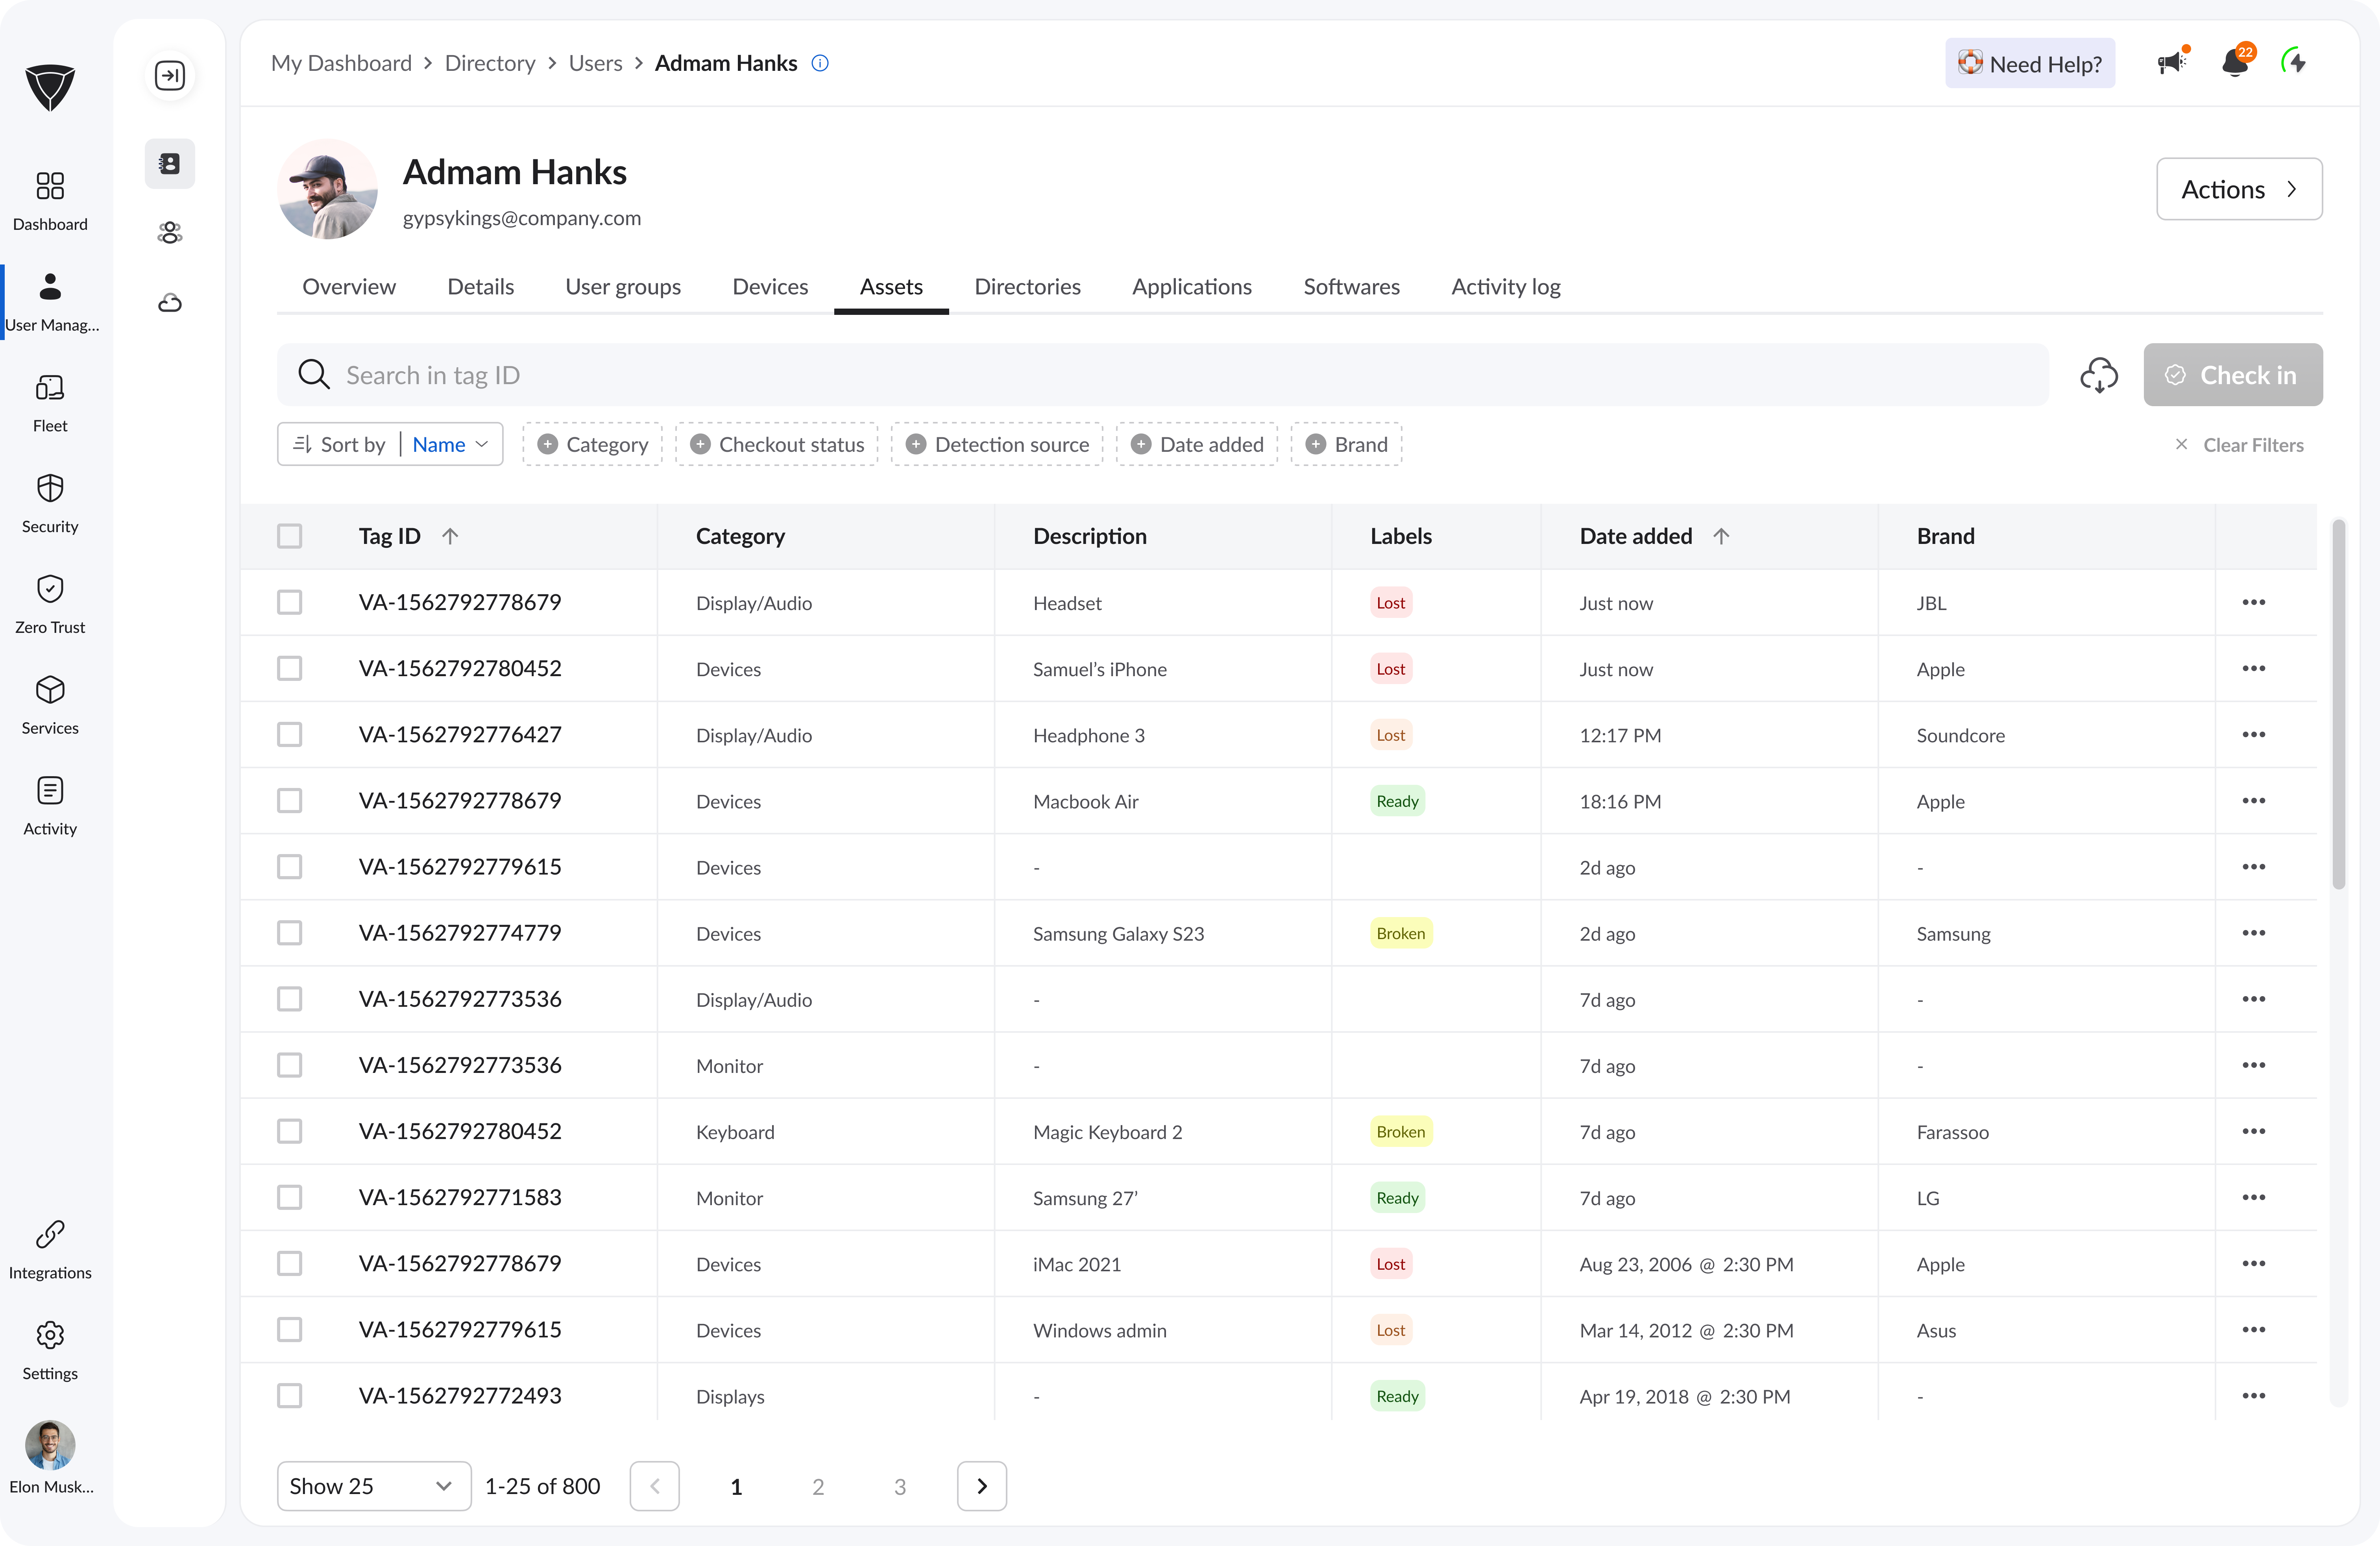Switch to the Overview tab
Screen dimensions: 2380x1546
[x=349, y=287]
